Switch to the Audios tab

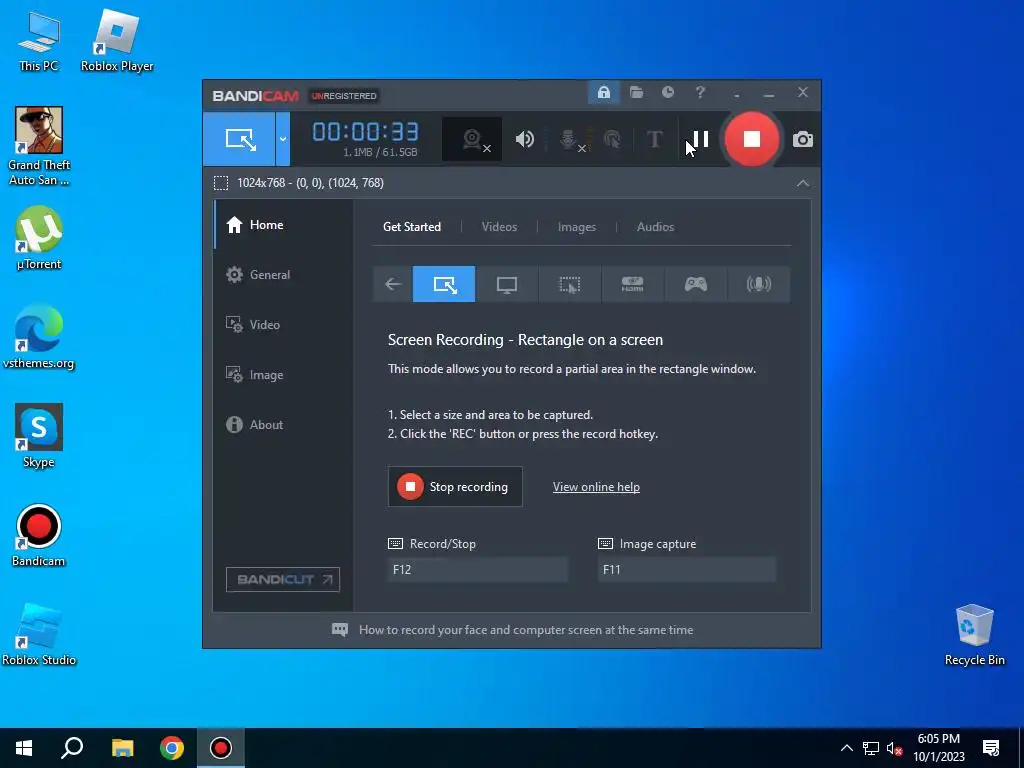click(x=655, y=227)
